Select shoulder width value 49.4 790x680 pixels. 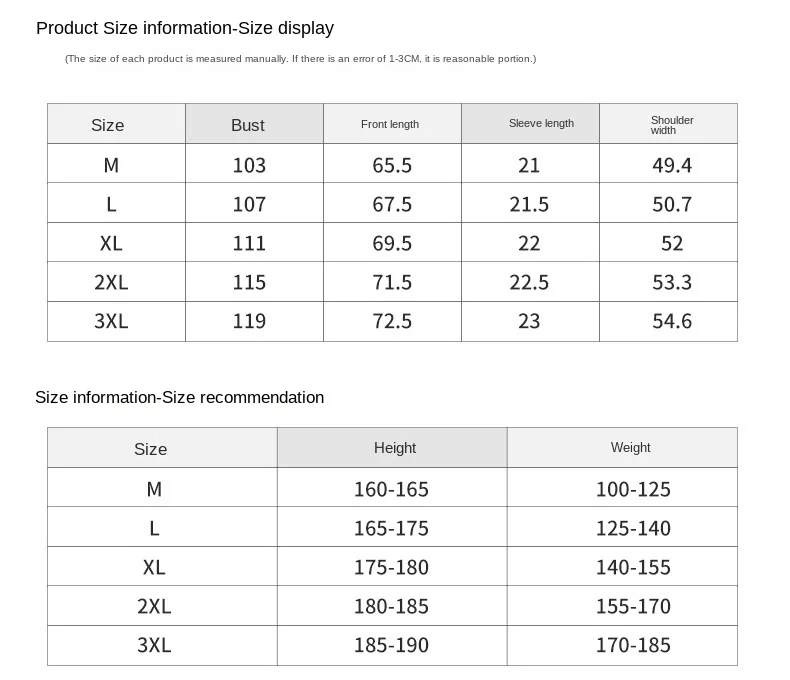pos(672,165)
